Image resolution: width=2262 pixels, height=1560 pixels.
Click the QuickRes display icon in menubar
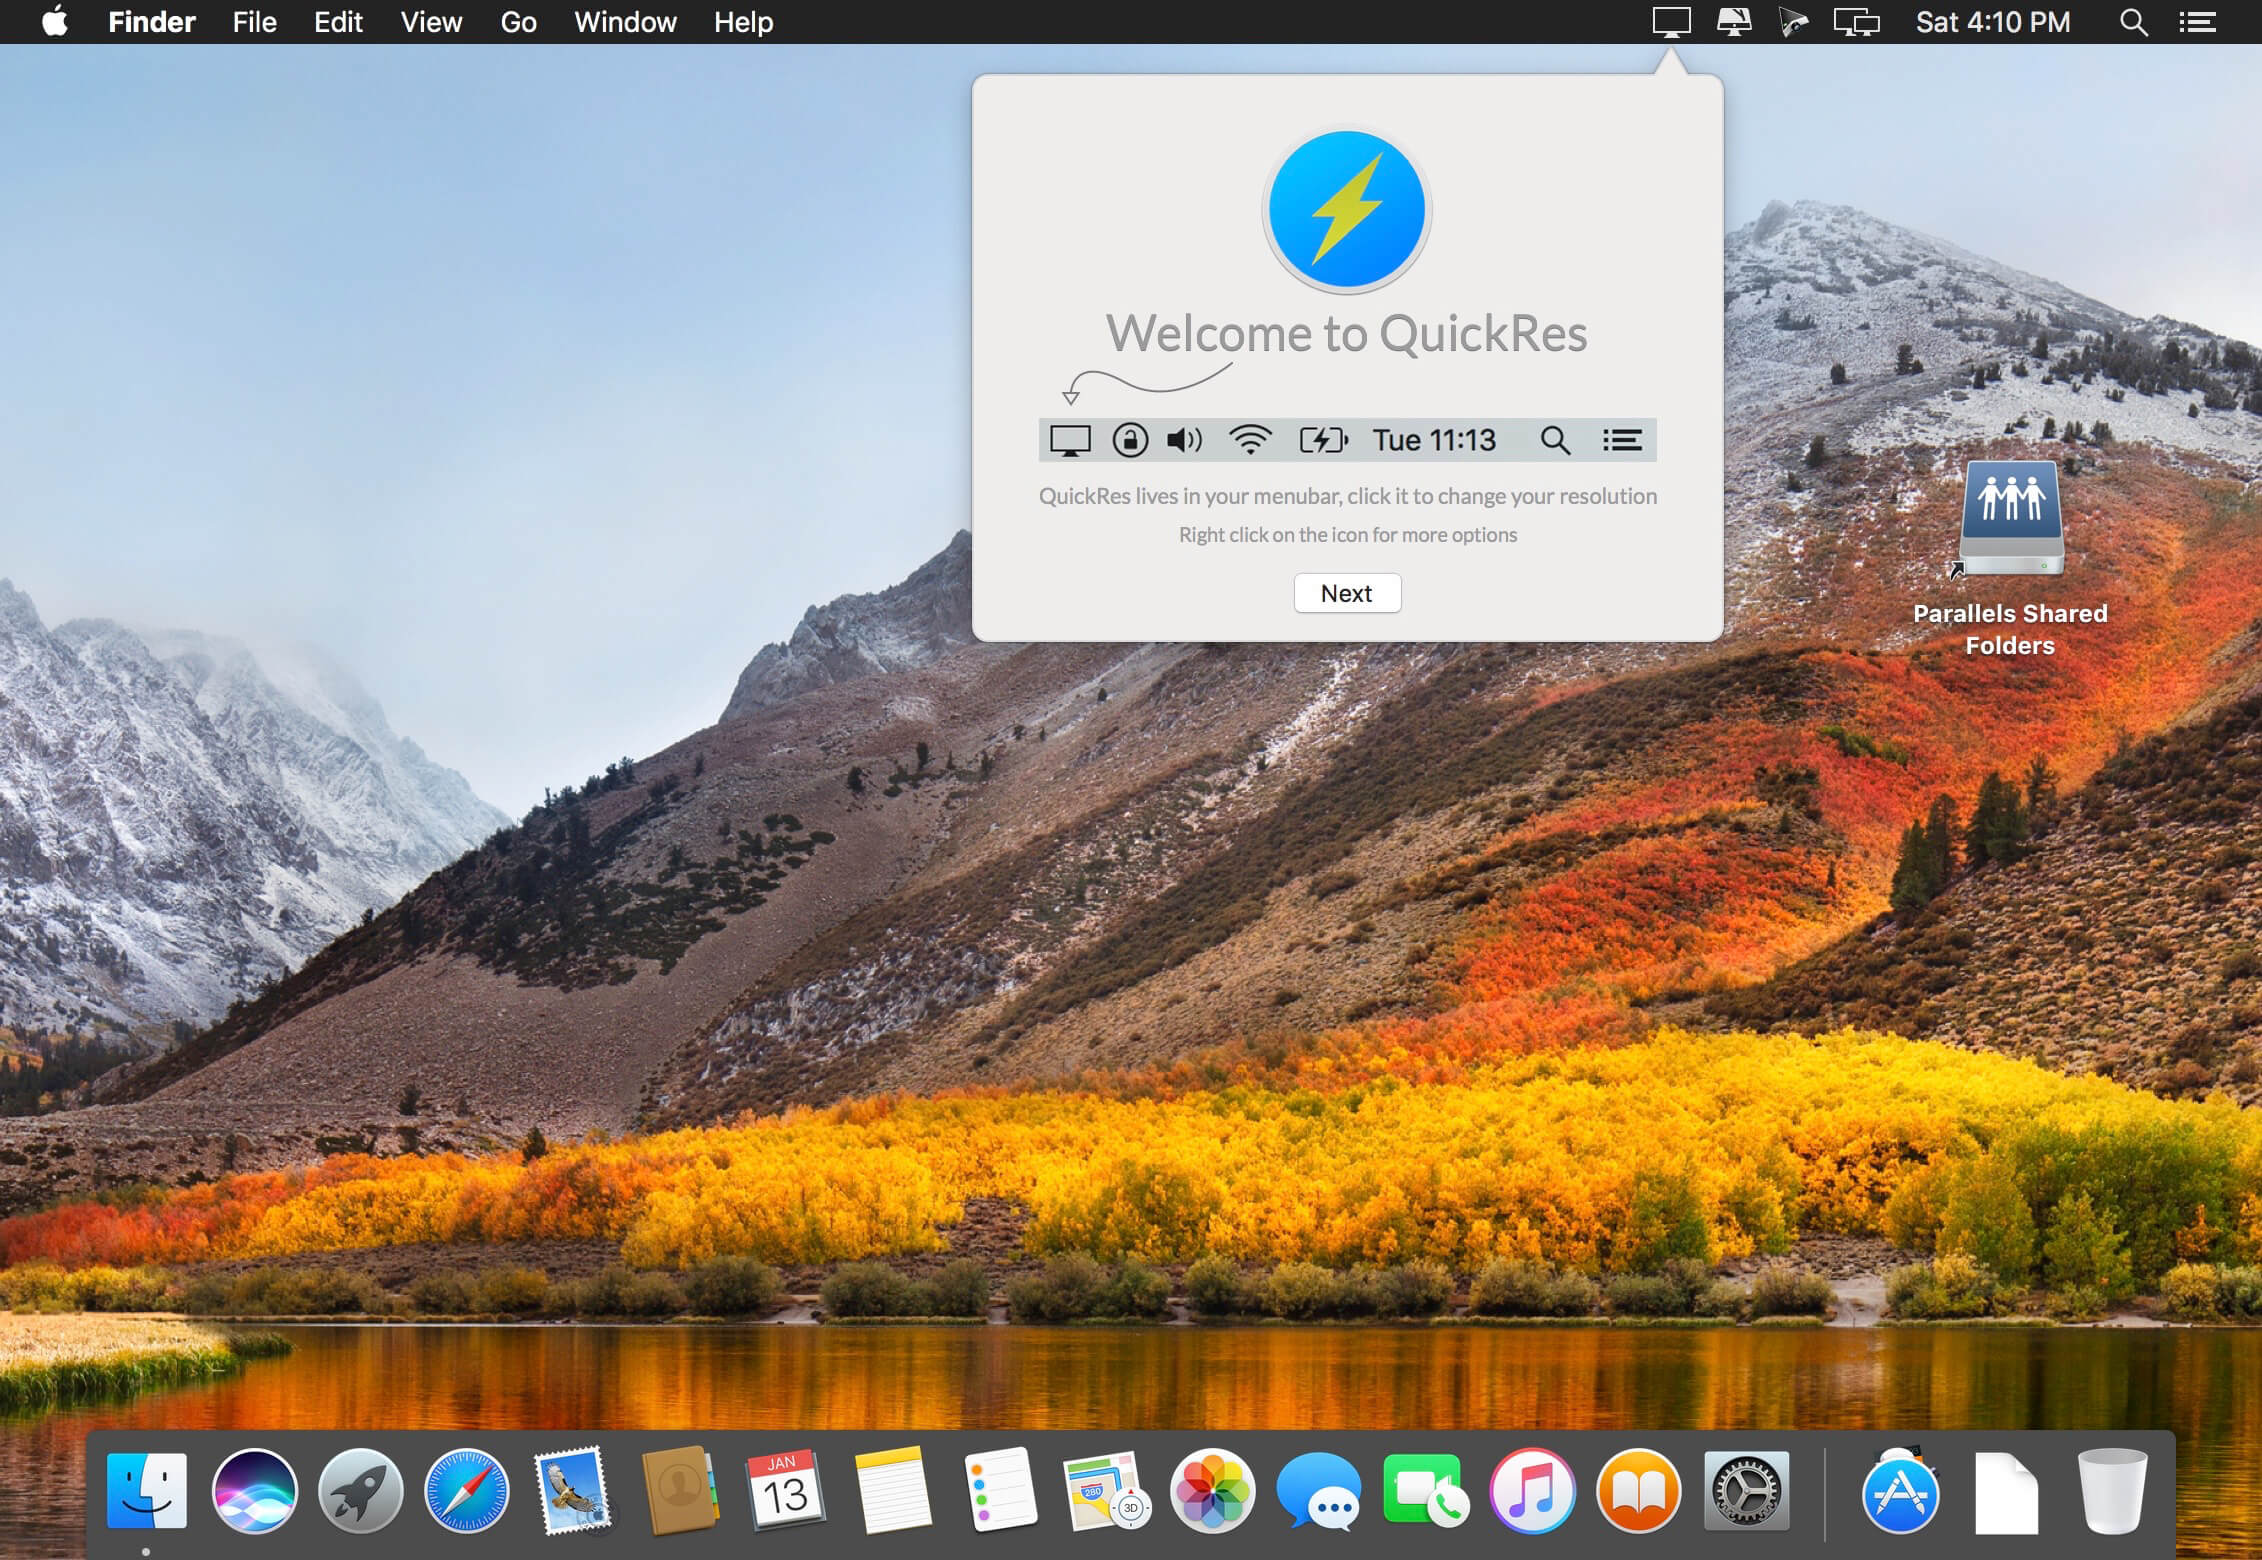pos(1671,22)
